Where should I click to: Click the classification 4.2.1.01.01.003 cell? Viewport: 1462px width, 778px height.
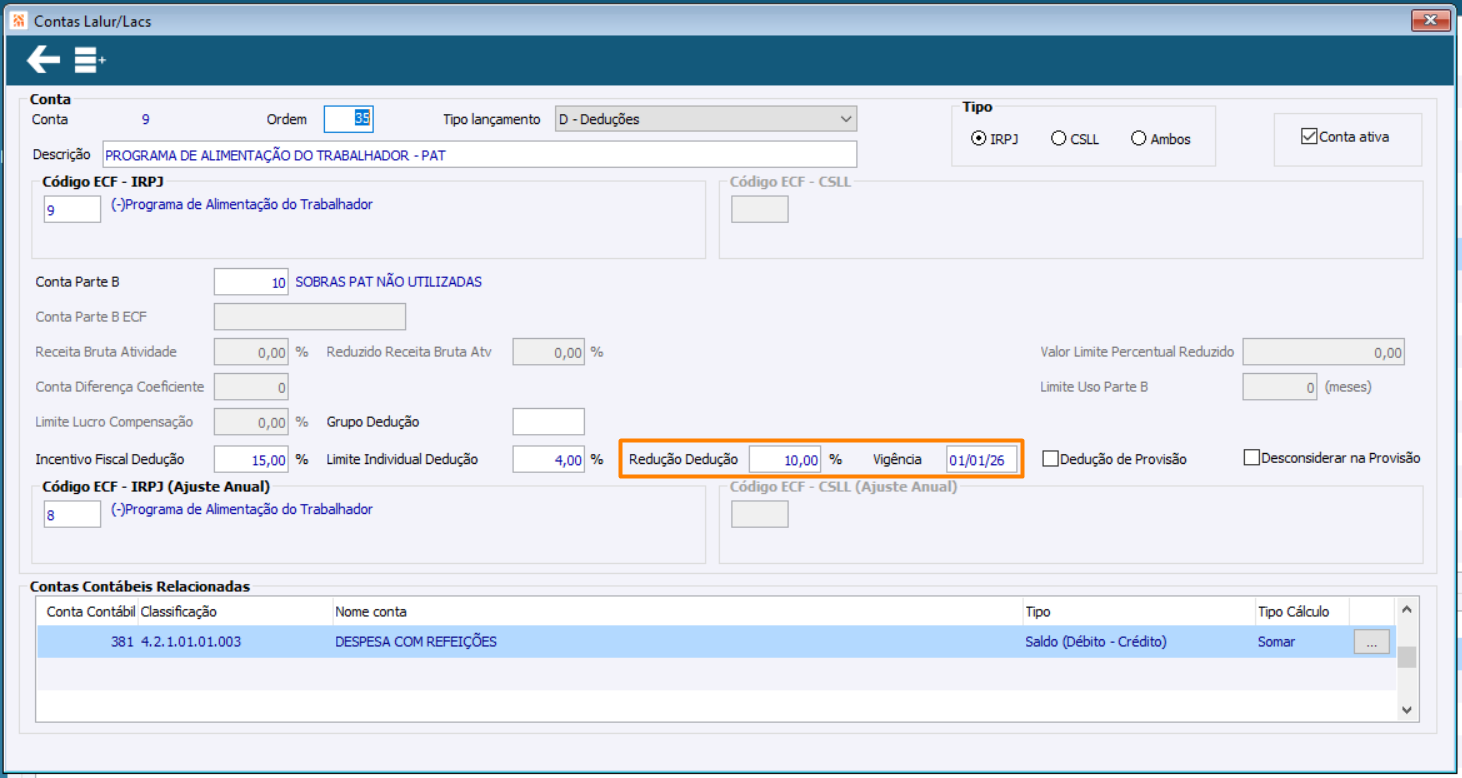coord(191,642)
